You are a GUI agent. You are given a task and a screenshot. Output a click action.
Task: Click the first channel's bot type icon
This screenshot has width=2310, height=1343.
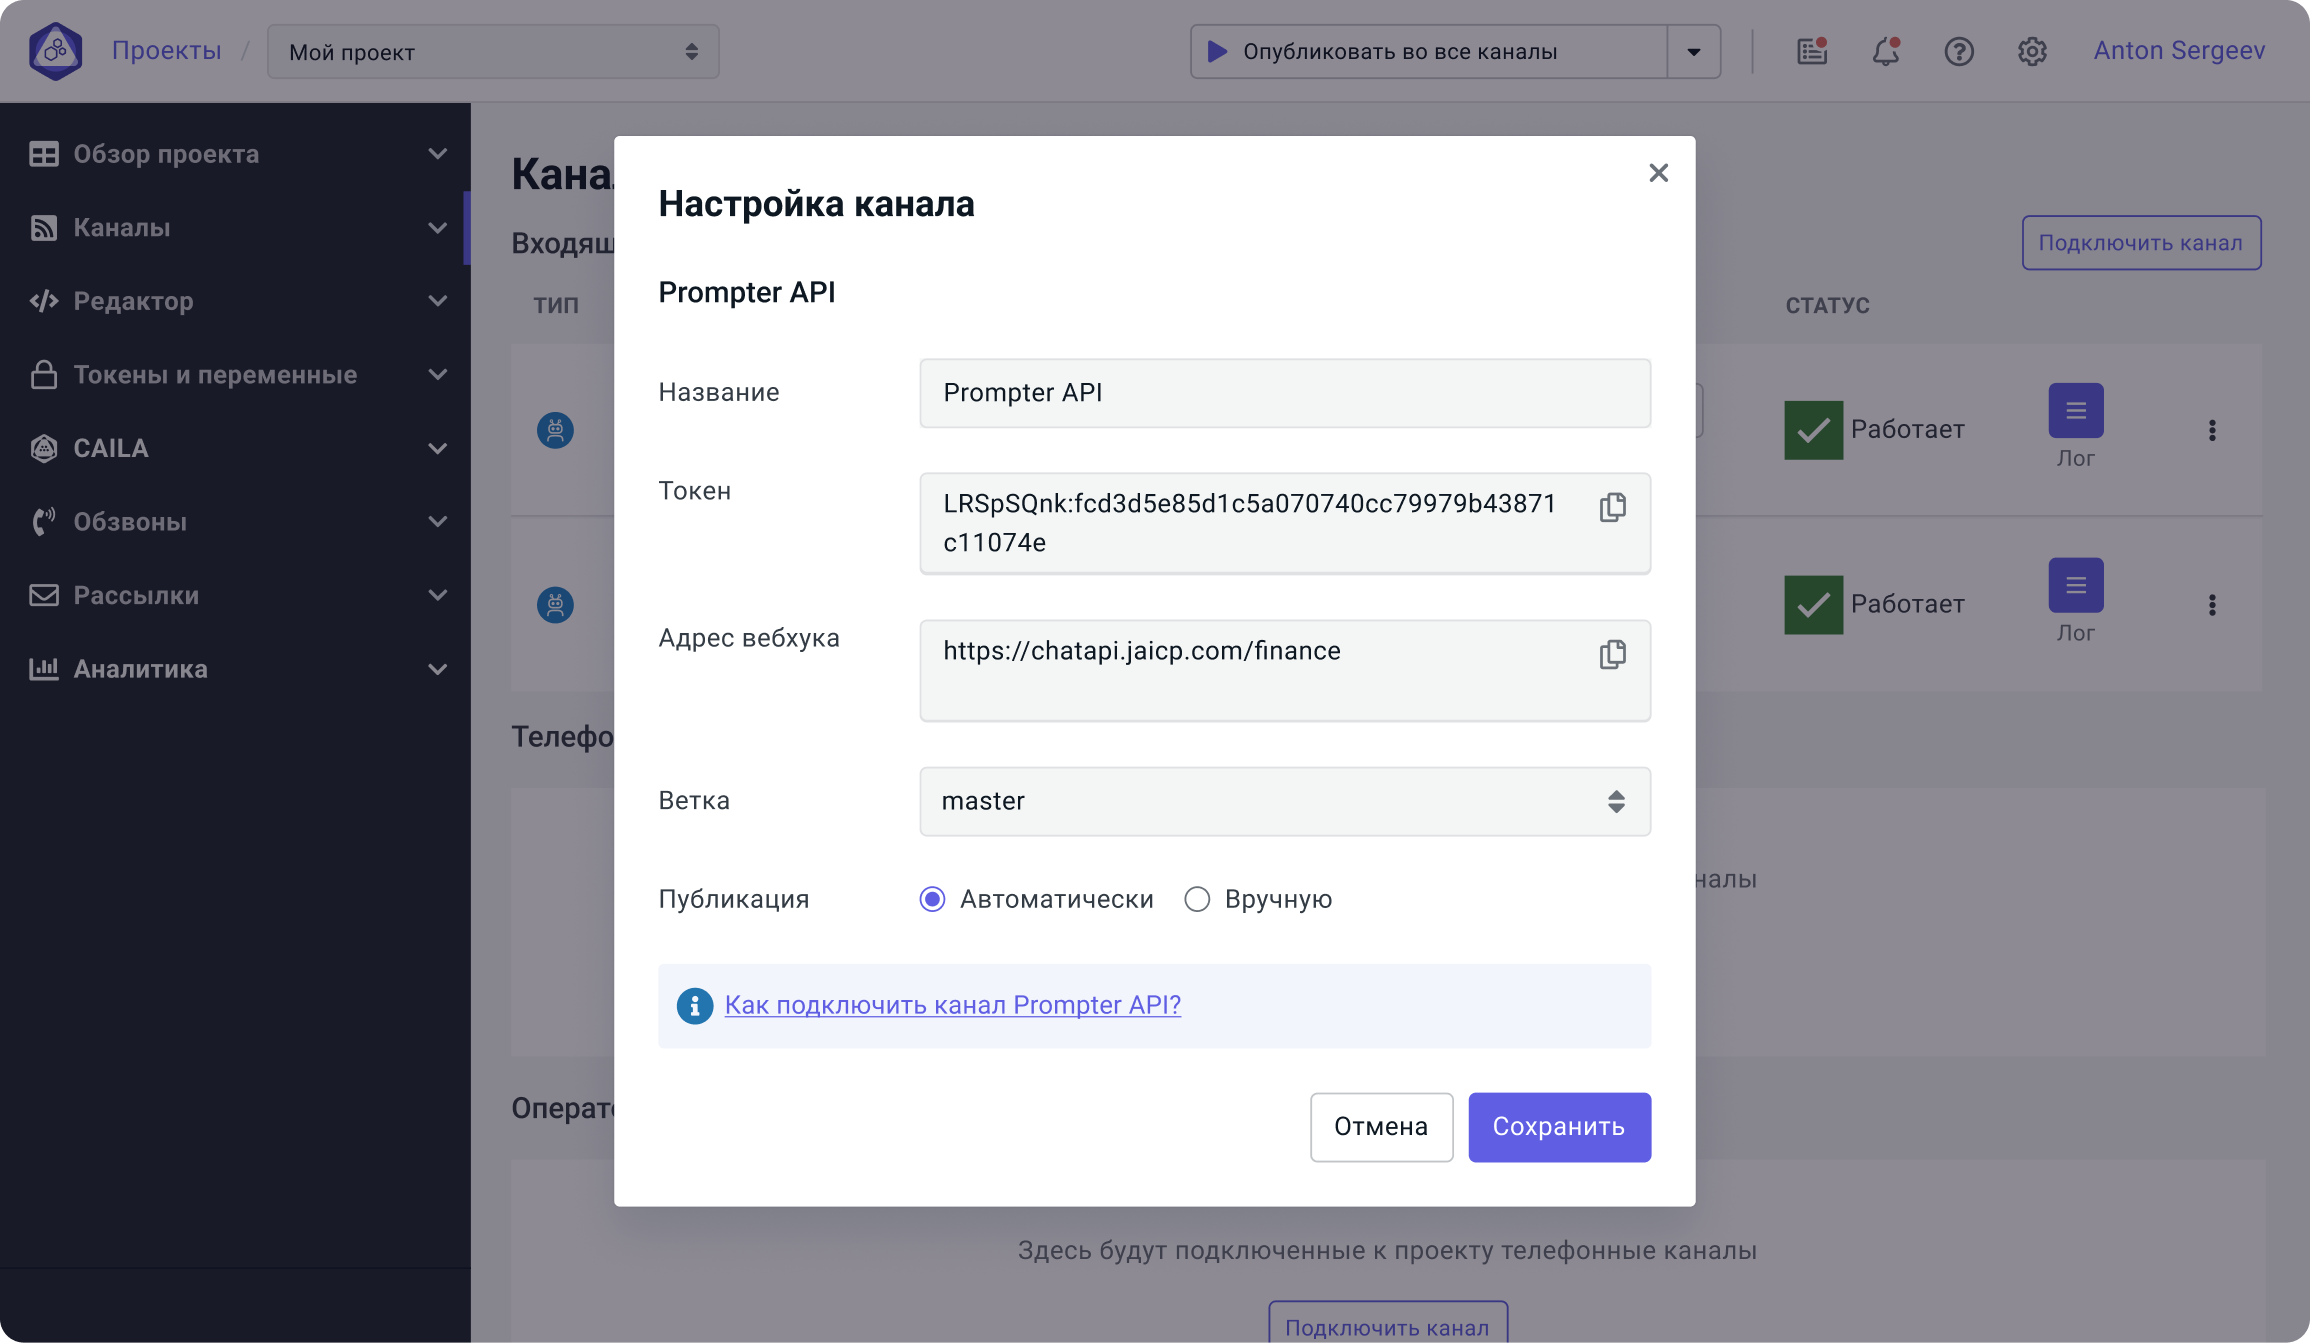click(555, 430)
